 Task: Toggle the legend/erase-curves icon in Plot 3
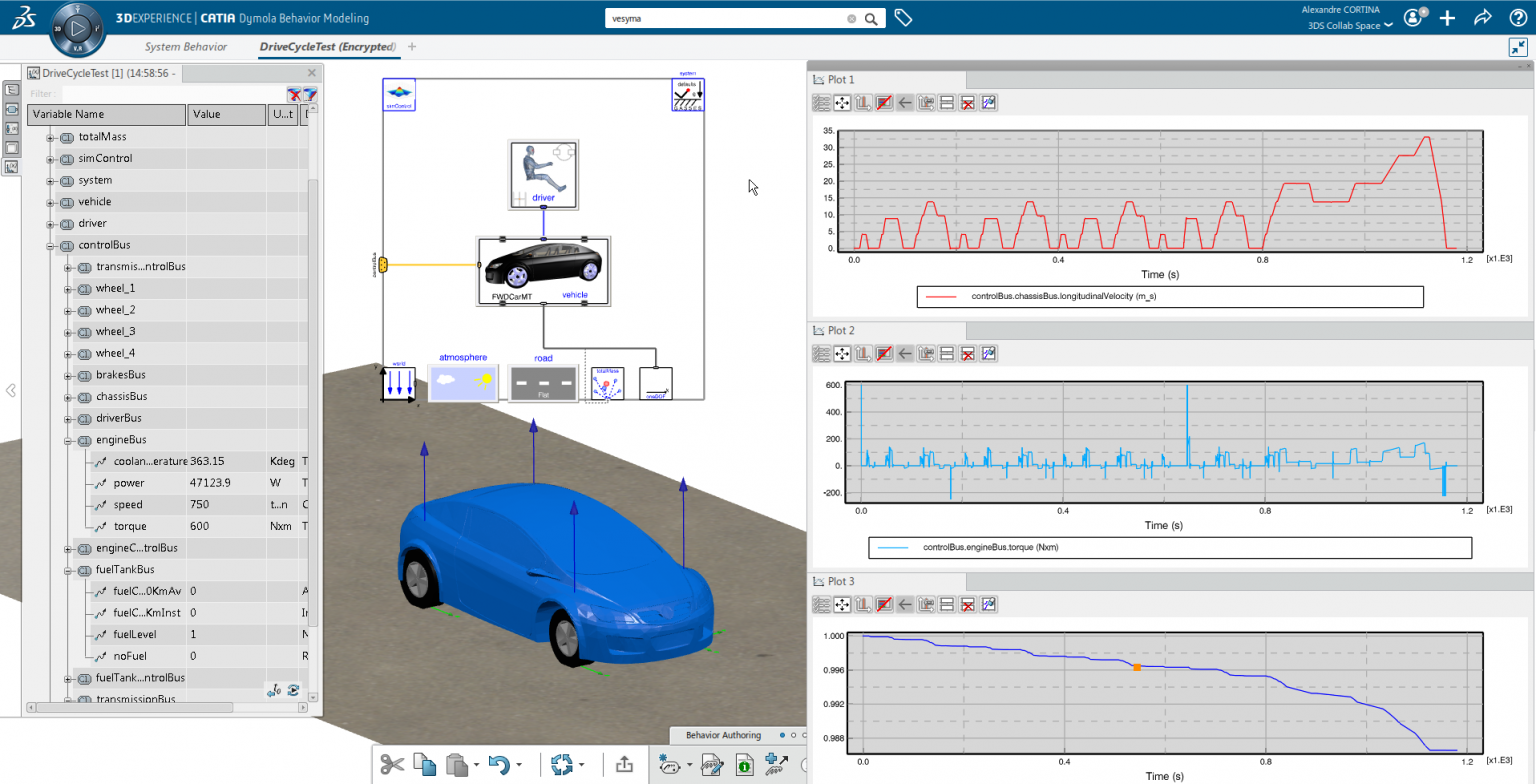pyautogui.click(x=884, y=604)
